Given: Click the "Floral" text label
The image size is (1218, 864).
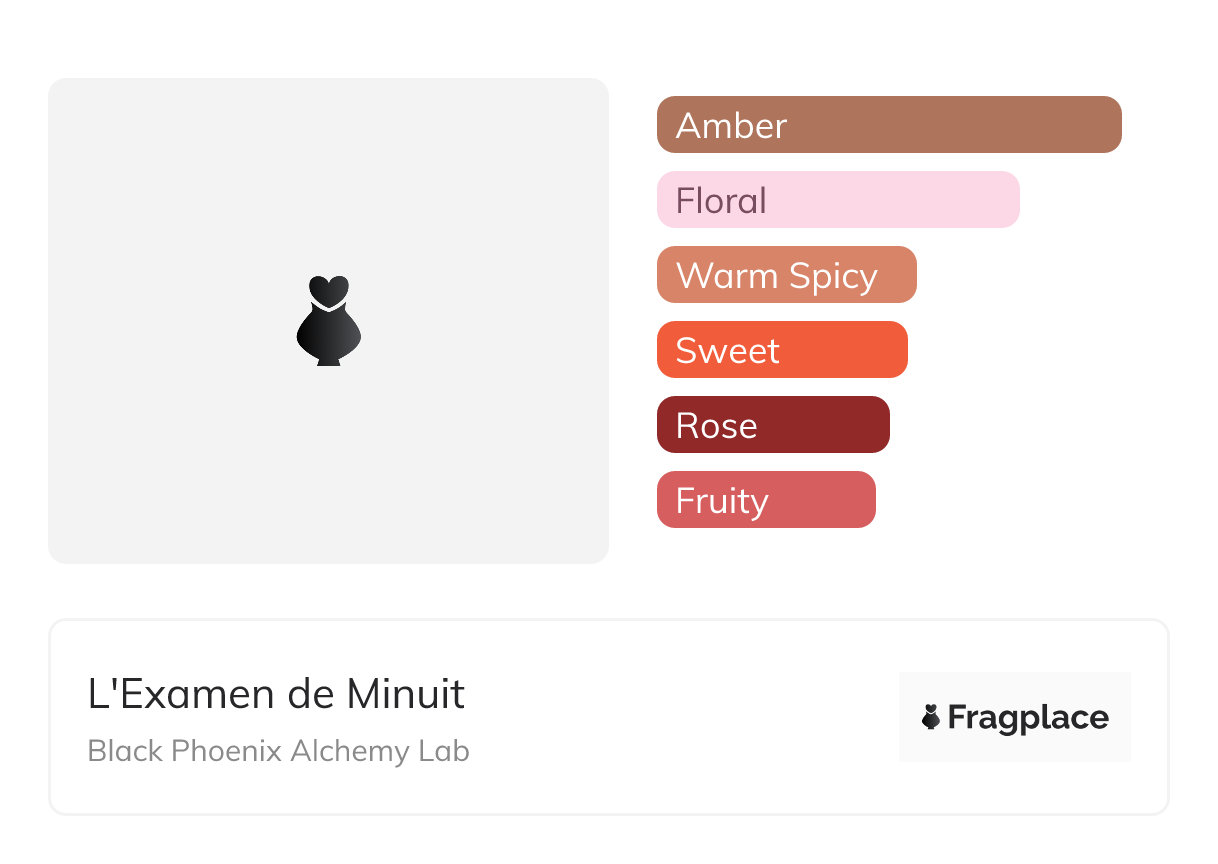Looking at the screenshot, I should tap(721, 201).
